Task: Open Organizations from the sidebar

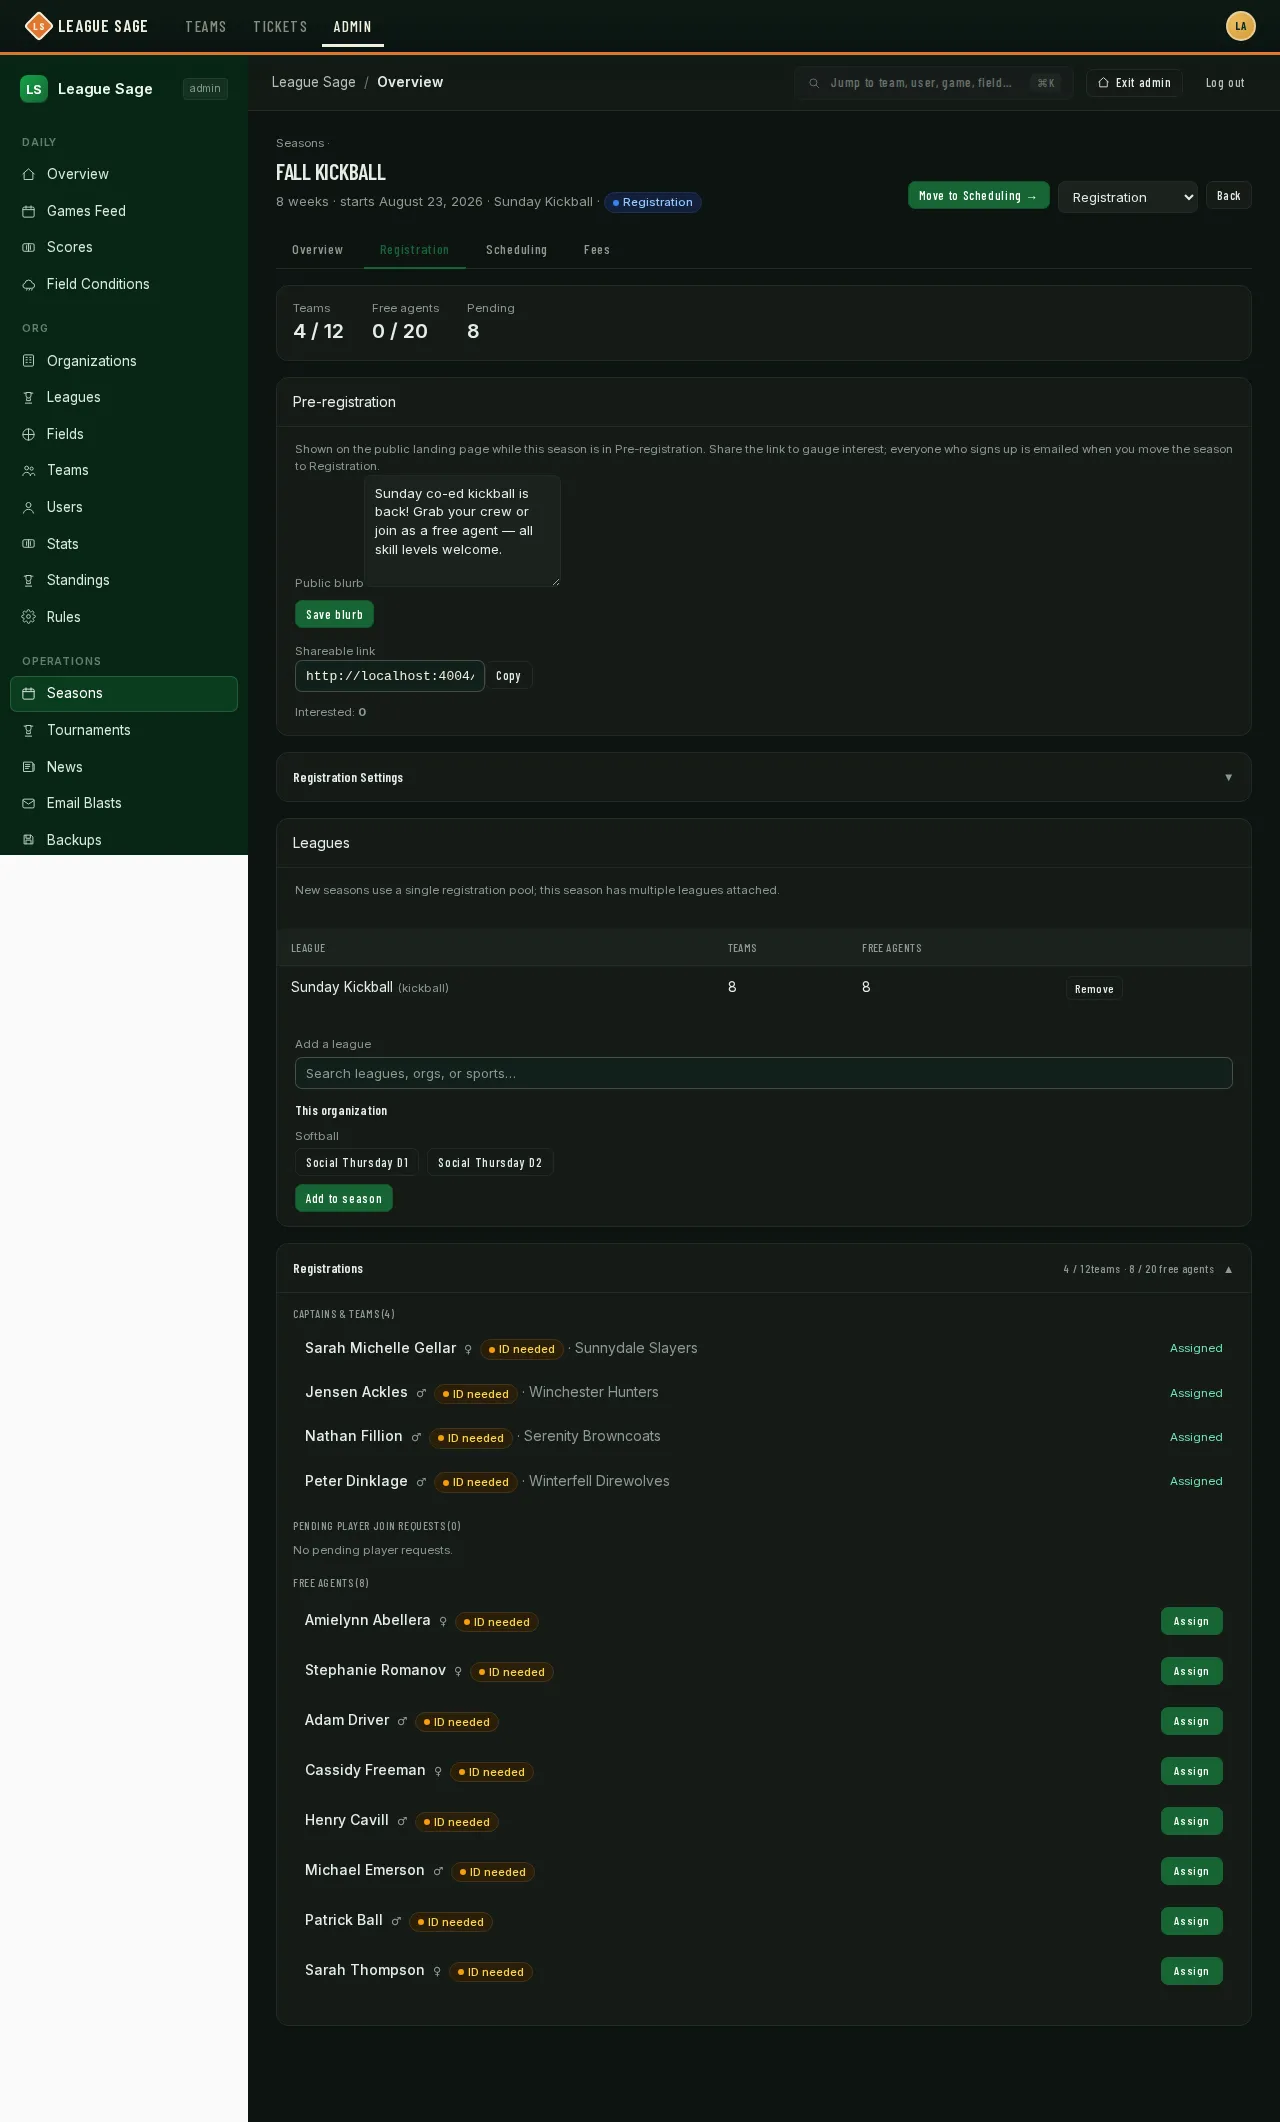Action: coord(124,361)
